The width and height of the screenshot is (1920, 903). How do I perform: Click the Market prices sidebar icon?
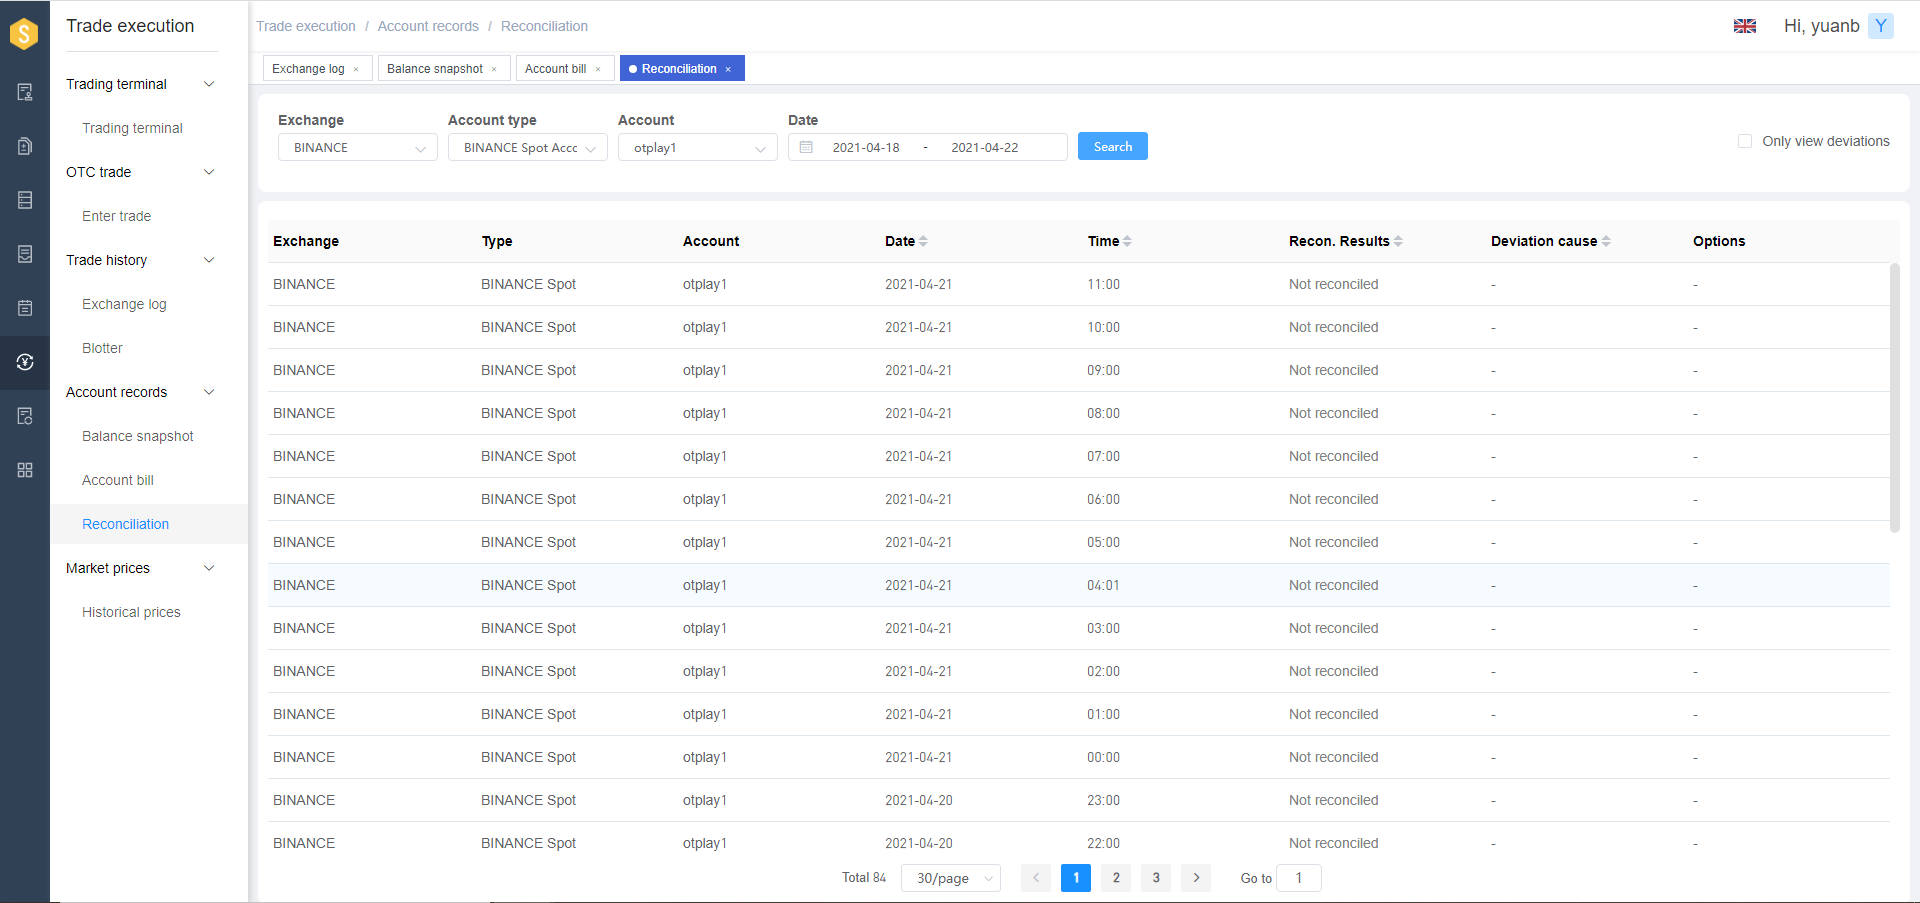tap(25, 416)
